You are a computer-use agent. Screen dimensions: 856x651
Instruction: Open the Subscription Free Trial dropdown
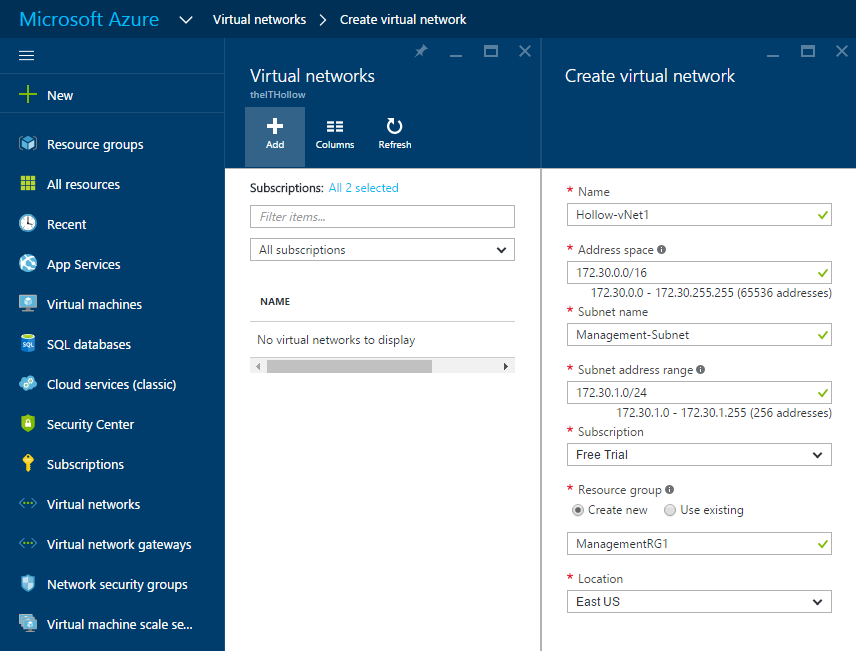700,455
